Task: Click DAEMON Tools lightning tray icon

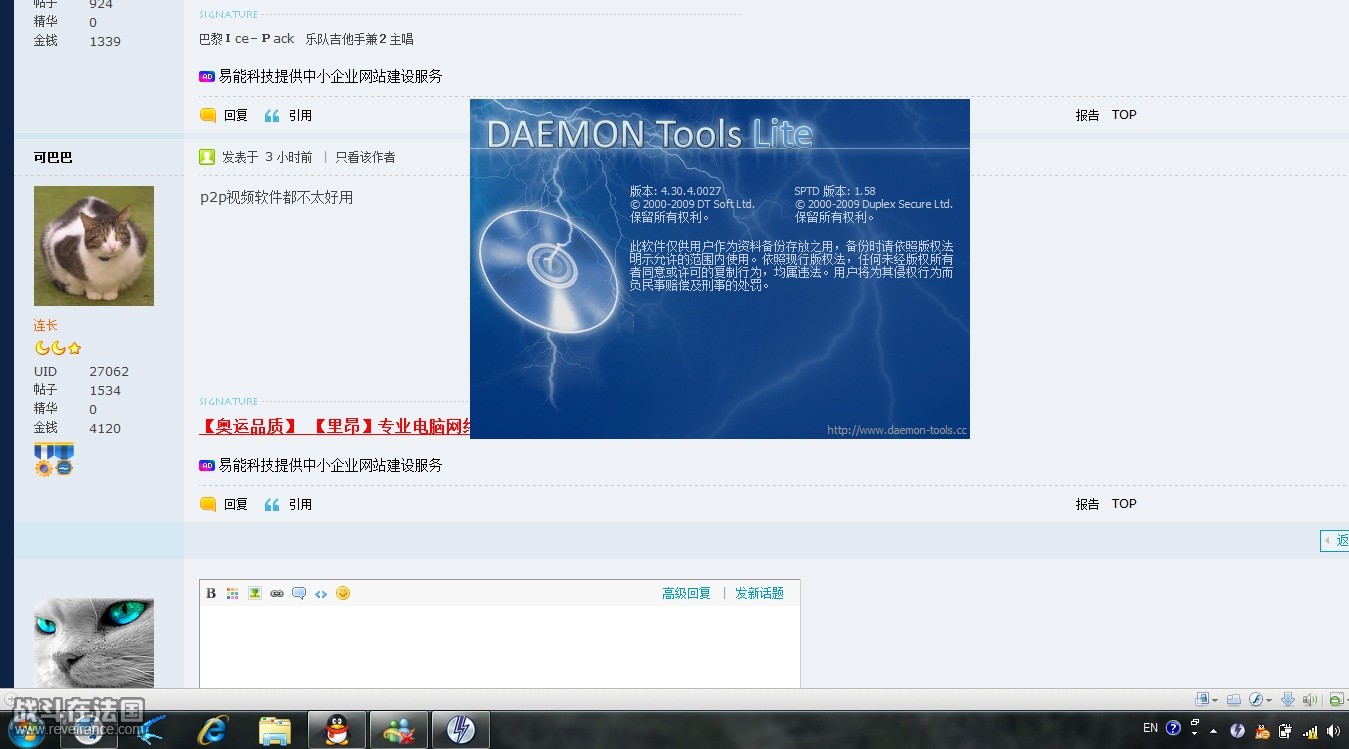Action: pyautogui.click(x=1237, y=731)
